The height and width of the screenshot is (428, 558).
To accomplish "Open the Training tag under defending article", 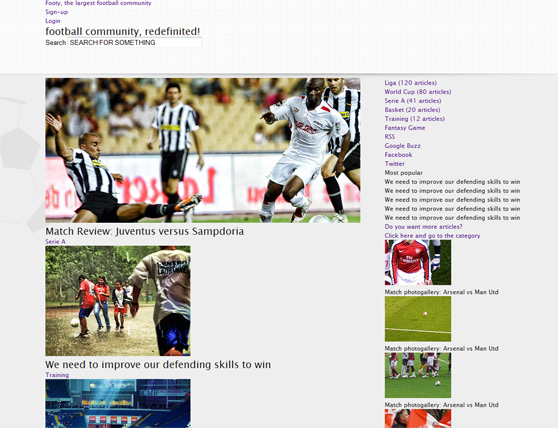I will point(57,375).
